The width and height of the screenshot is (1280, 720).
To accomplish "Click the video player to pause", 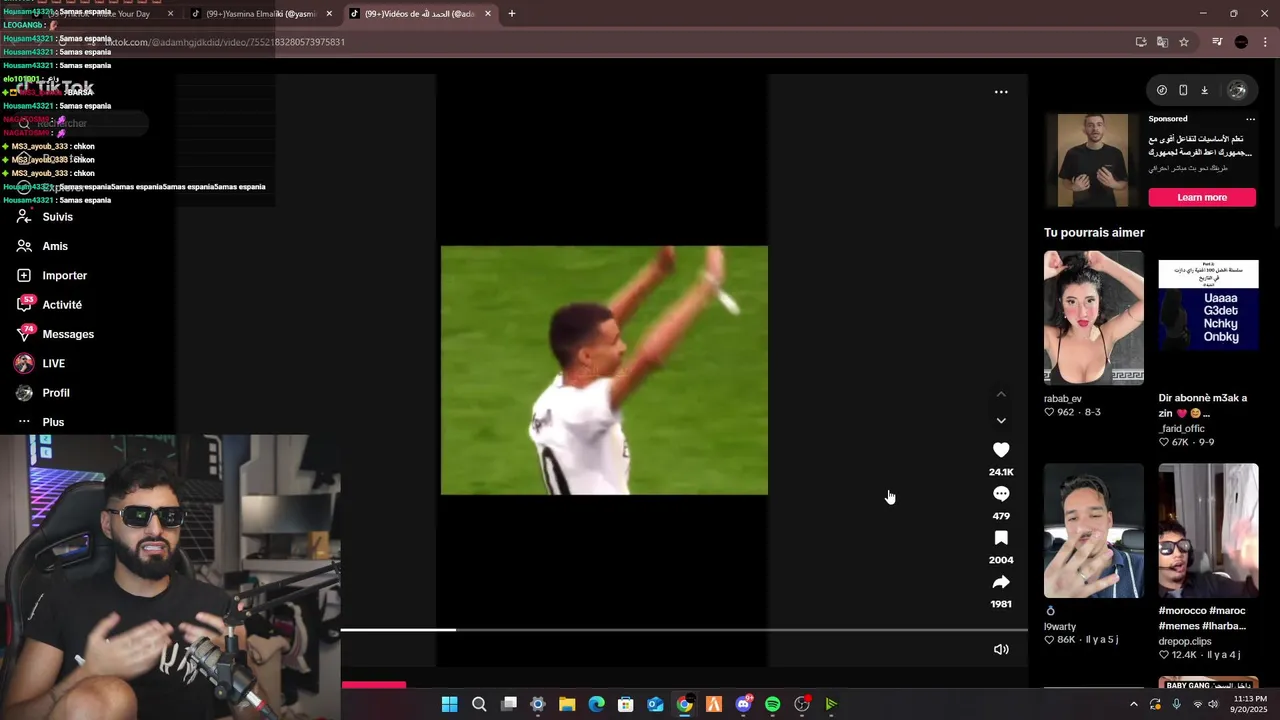I will click(x=604, y=370).
